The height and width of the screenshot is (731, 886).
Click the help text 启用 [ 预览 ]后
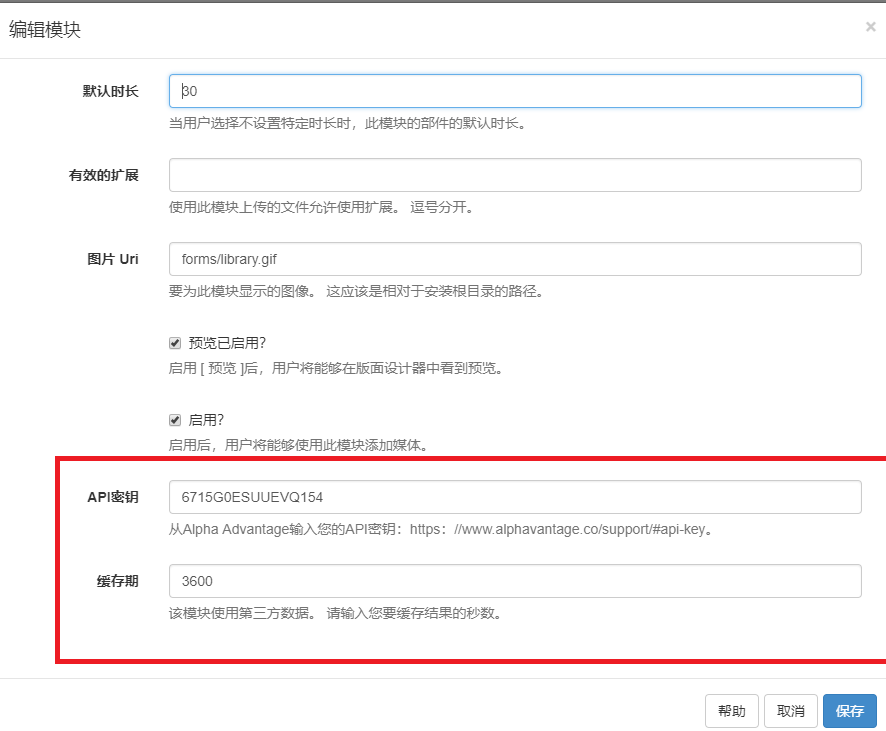(x=337, y=368)
